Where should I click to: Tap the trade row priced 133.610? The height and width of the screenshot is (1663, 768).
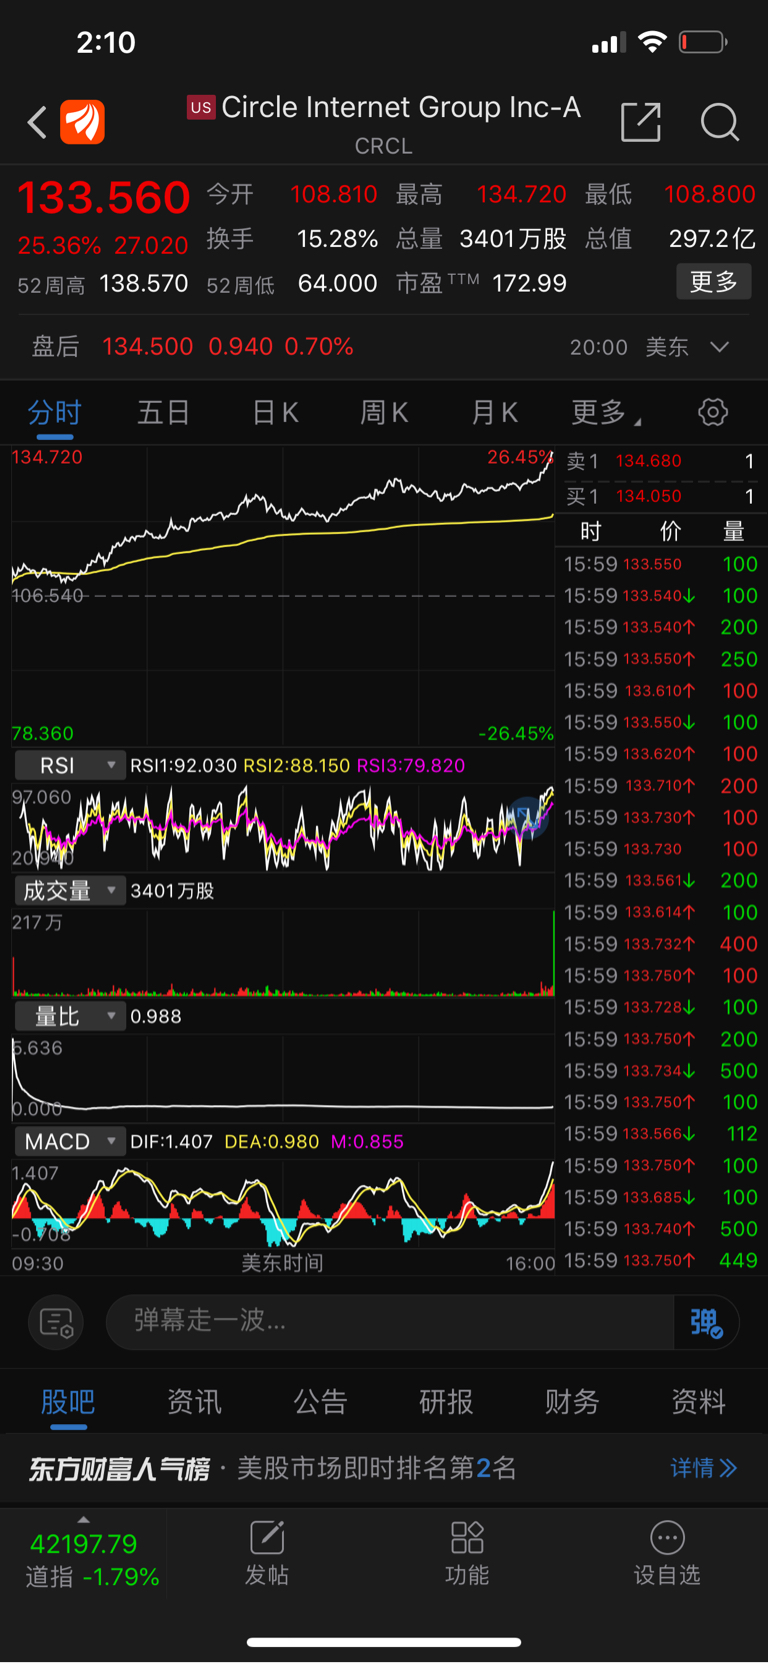pos(661,691)
